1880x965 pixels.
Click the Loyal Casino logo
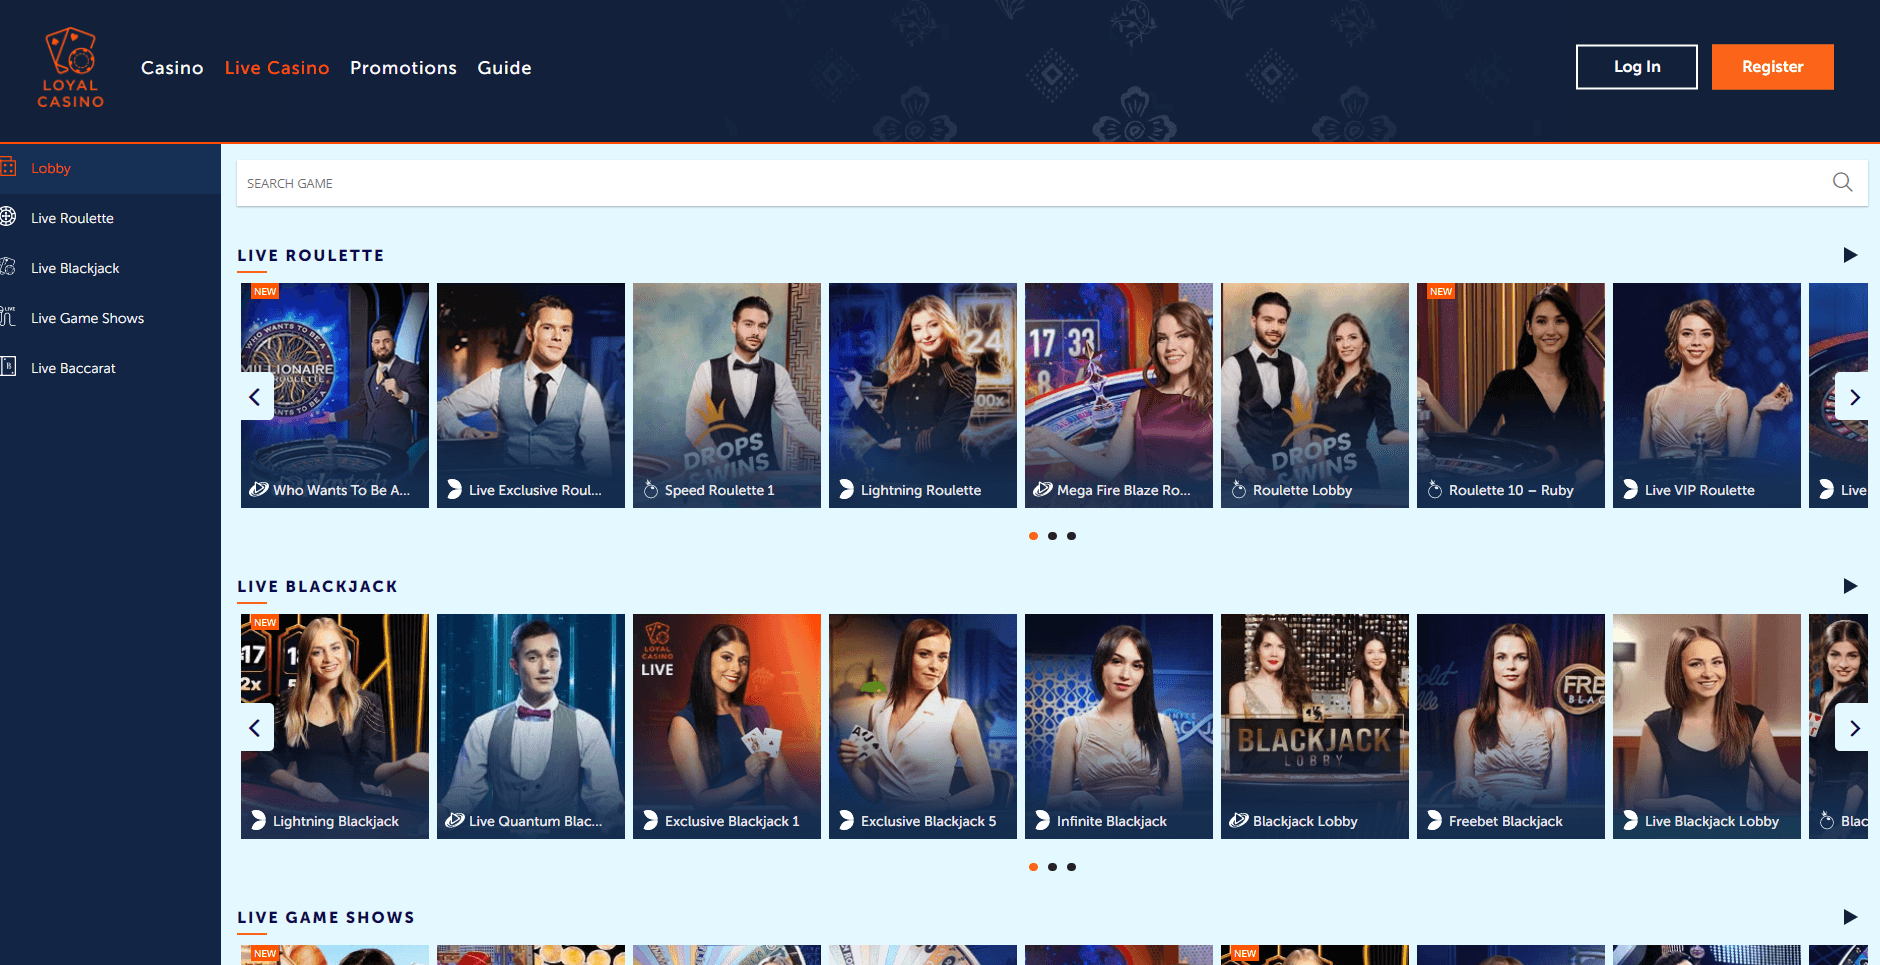click(x=71, y=68)
